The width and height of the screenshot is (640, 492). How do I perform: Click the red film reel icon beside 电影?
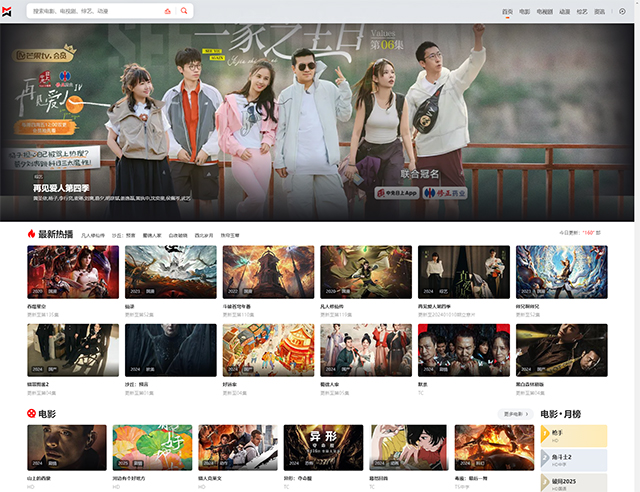(31, 414)
